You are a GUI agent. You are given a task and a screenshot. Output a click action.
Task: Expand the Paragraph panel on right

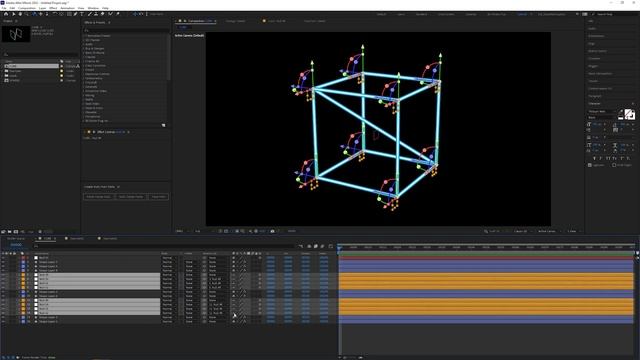(x=595, y=96)
